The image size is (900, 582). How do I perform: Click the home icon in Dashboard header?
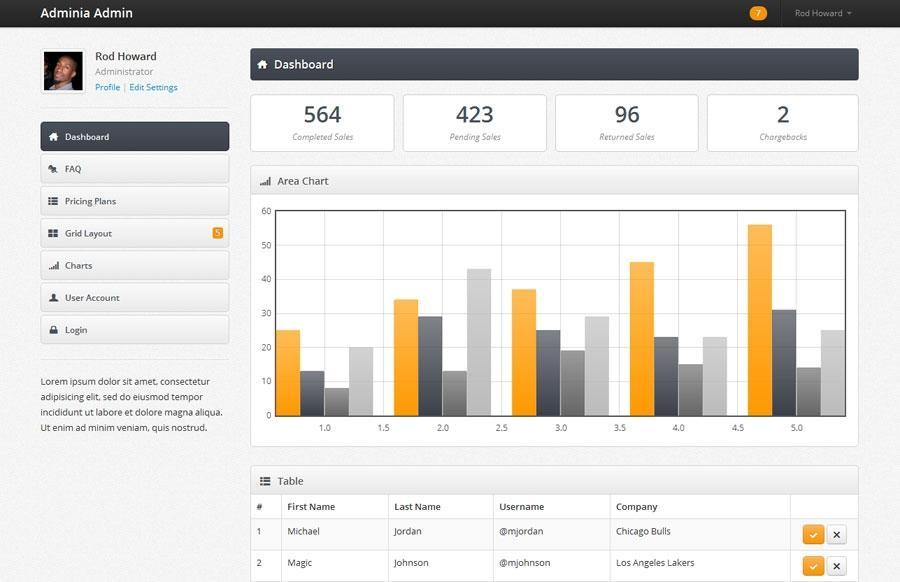(262, 64)
